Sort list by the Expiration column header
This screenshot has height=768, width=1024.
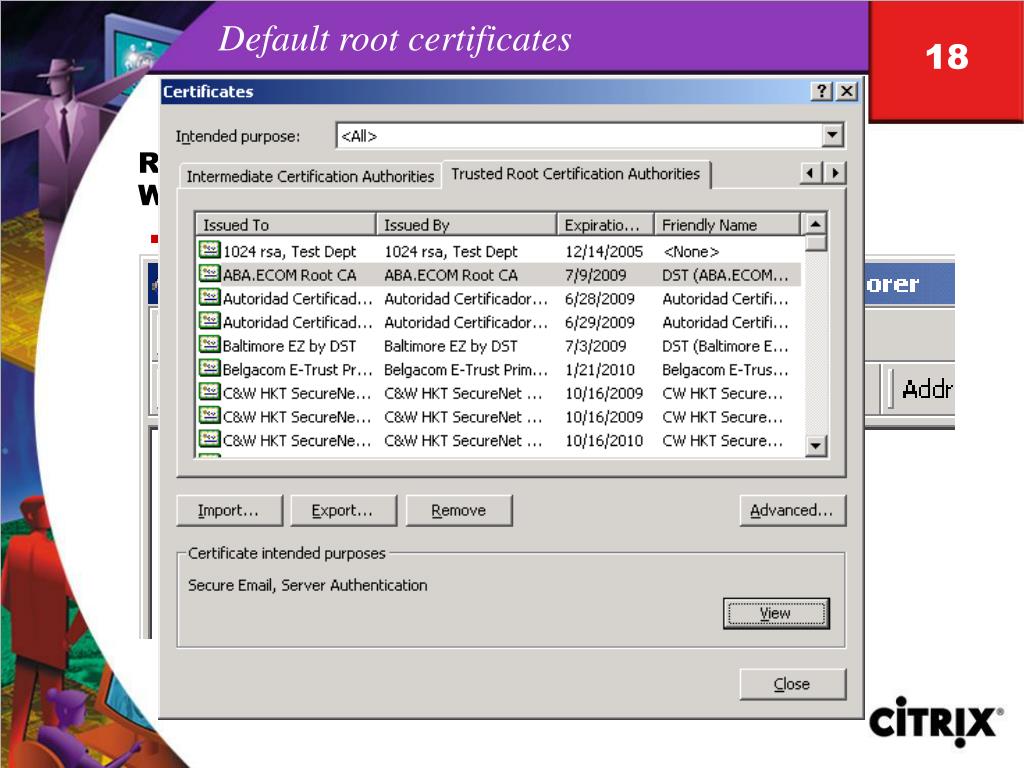pos(605,224)
